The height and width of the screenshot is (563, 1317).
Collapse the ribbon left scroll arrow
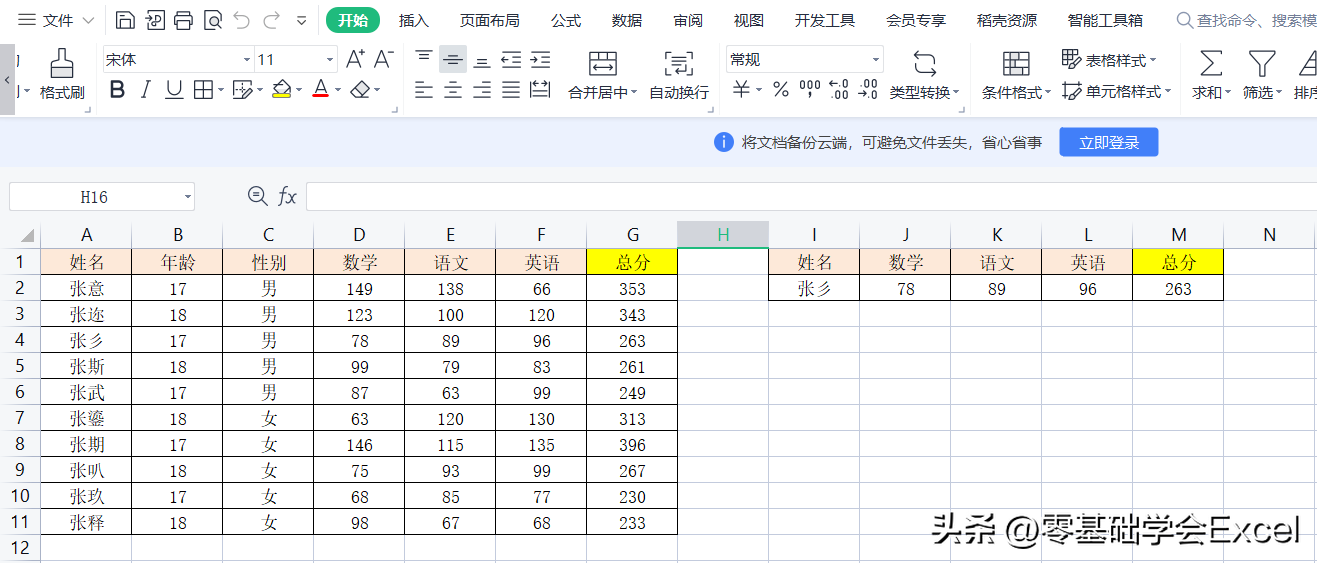click(x=7, y=80)
